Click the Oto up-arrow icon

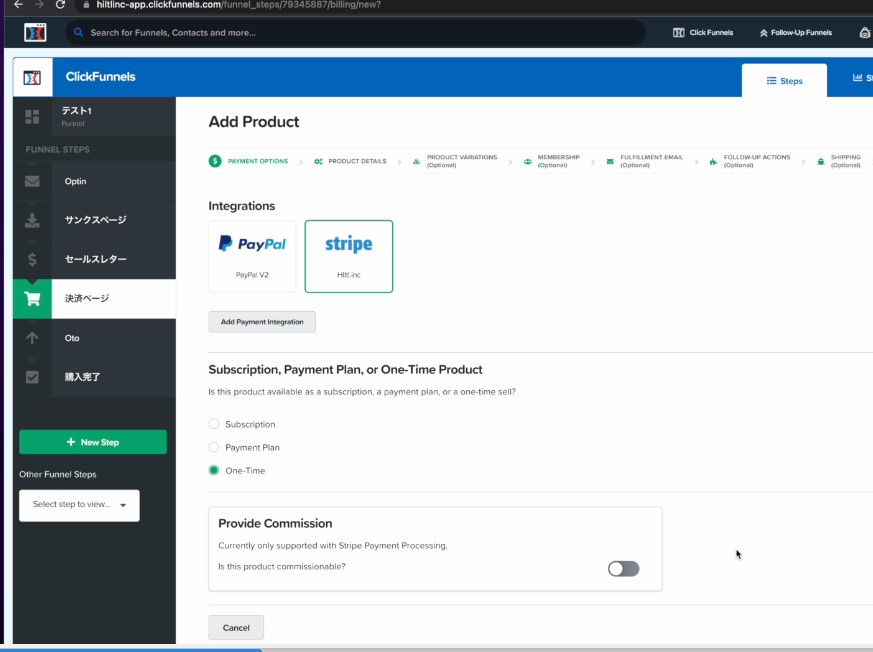[x=32, y=338]
